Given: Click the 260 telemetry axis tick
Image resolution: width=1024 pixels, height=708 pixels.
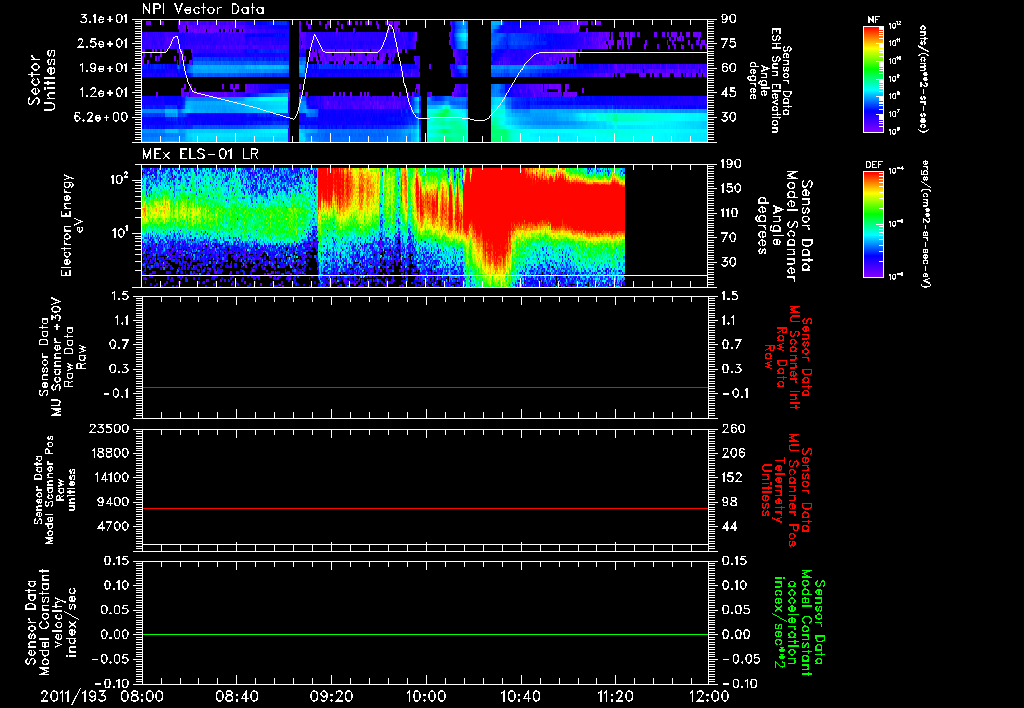Looking at the screenshot, I should [733, 429].
